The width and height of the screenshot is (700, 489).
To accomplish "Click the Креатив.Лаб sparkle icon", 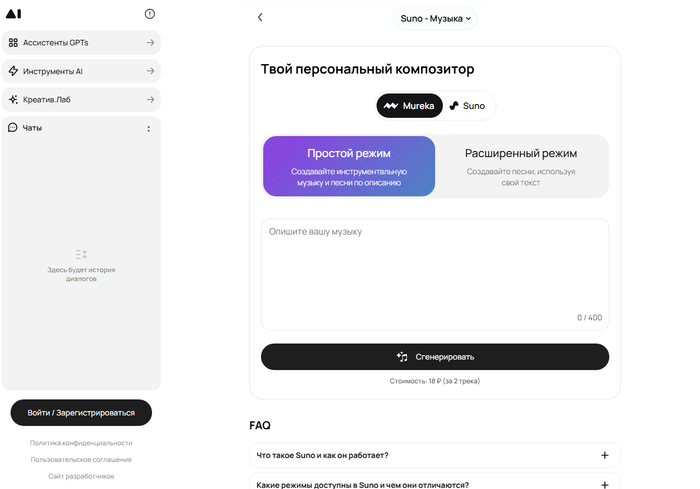I will pos(13,100).
